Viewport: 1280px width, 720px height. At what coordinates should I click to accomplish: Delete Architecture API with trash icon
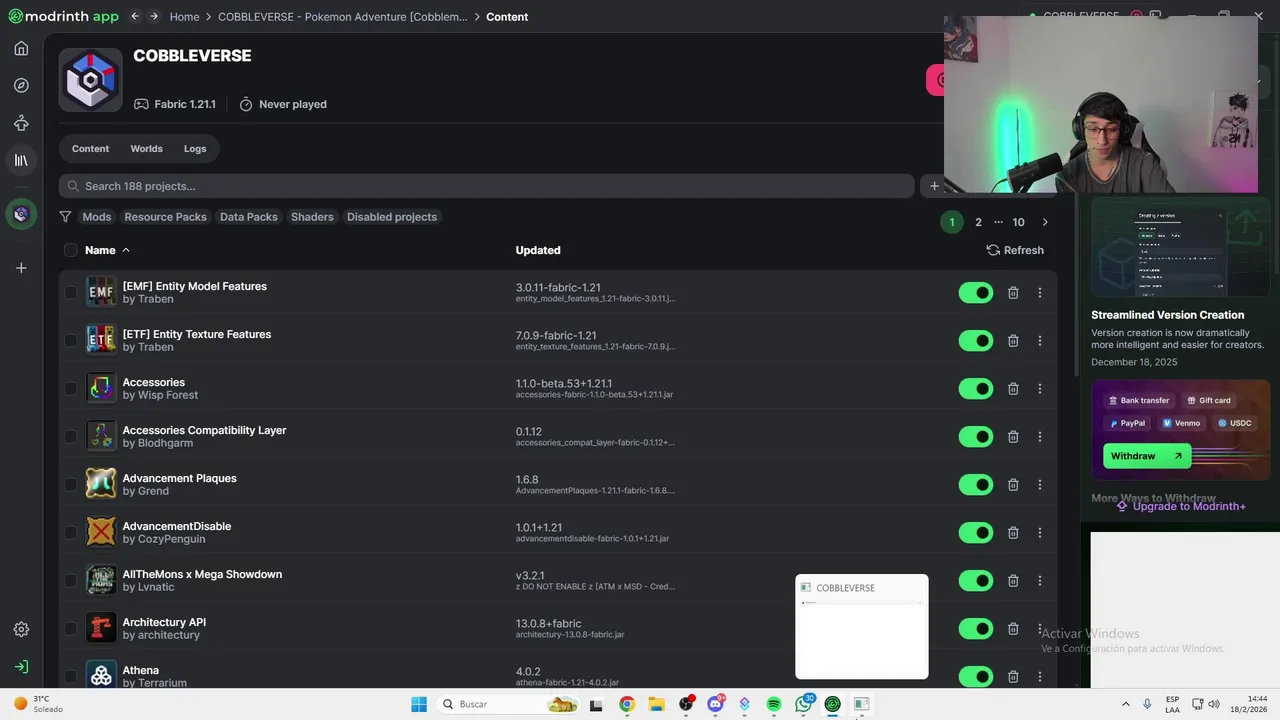1013,628
